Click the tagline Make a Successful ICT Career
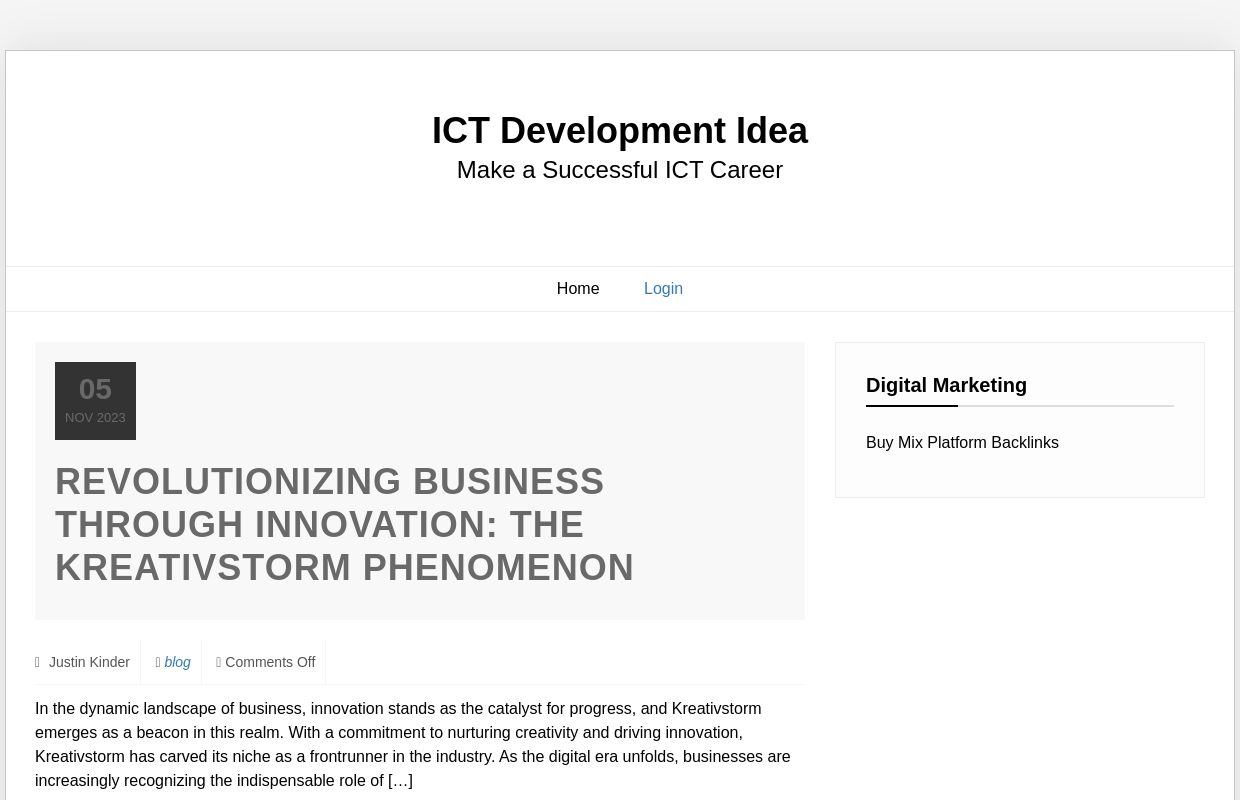The image size is (1240, 800). (x=619, y=170)
